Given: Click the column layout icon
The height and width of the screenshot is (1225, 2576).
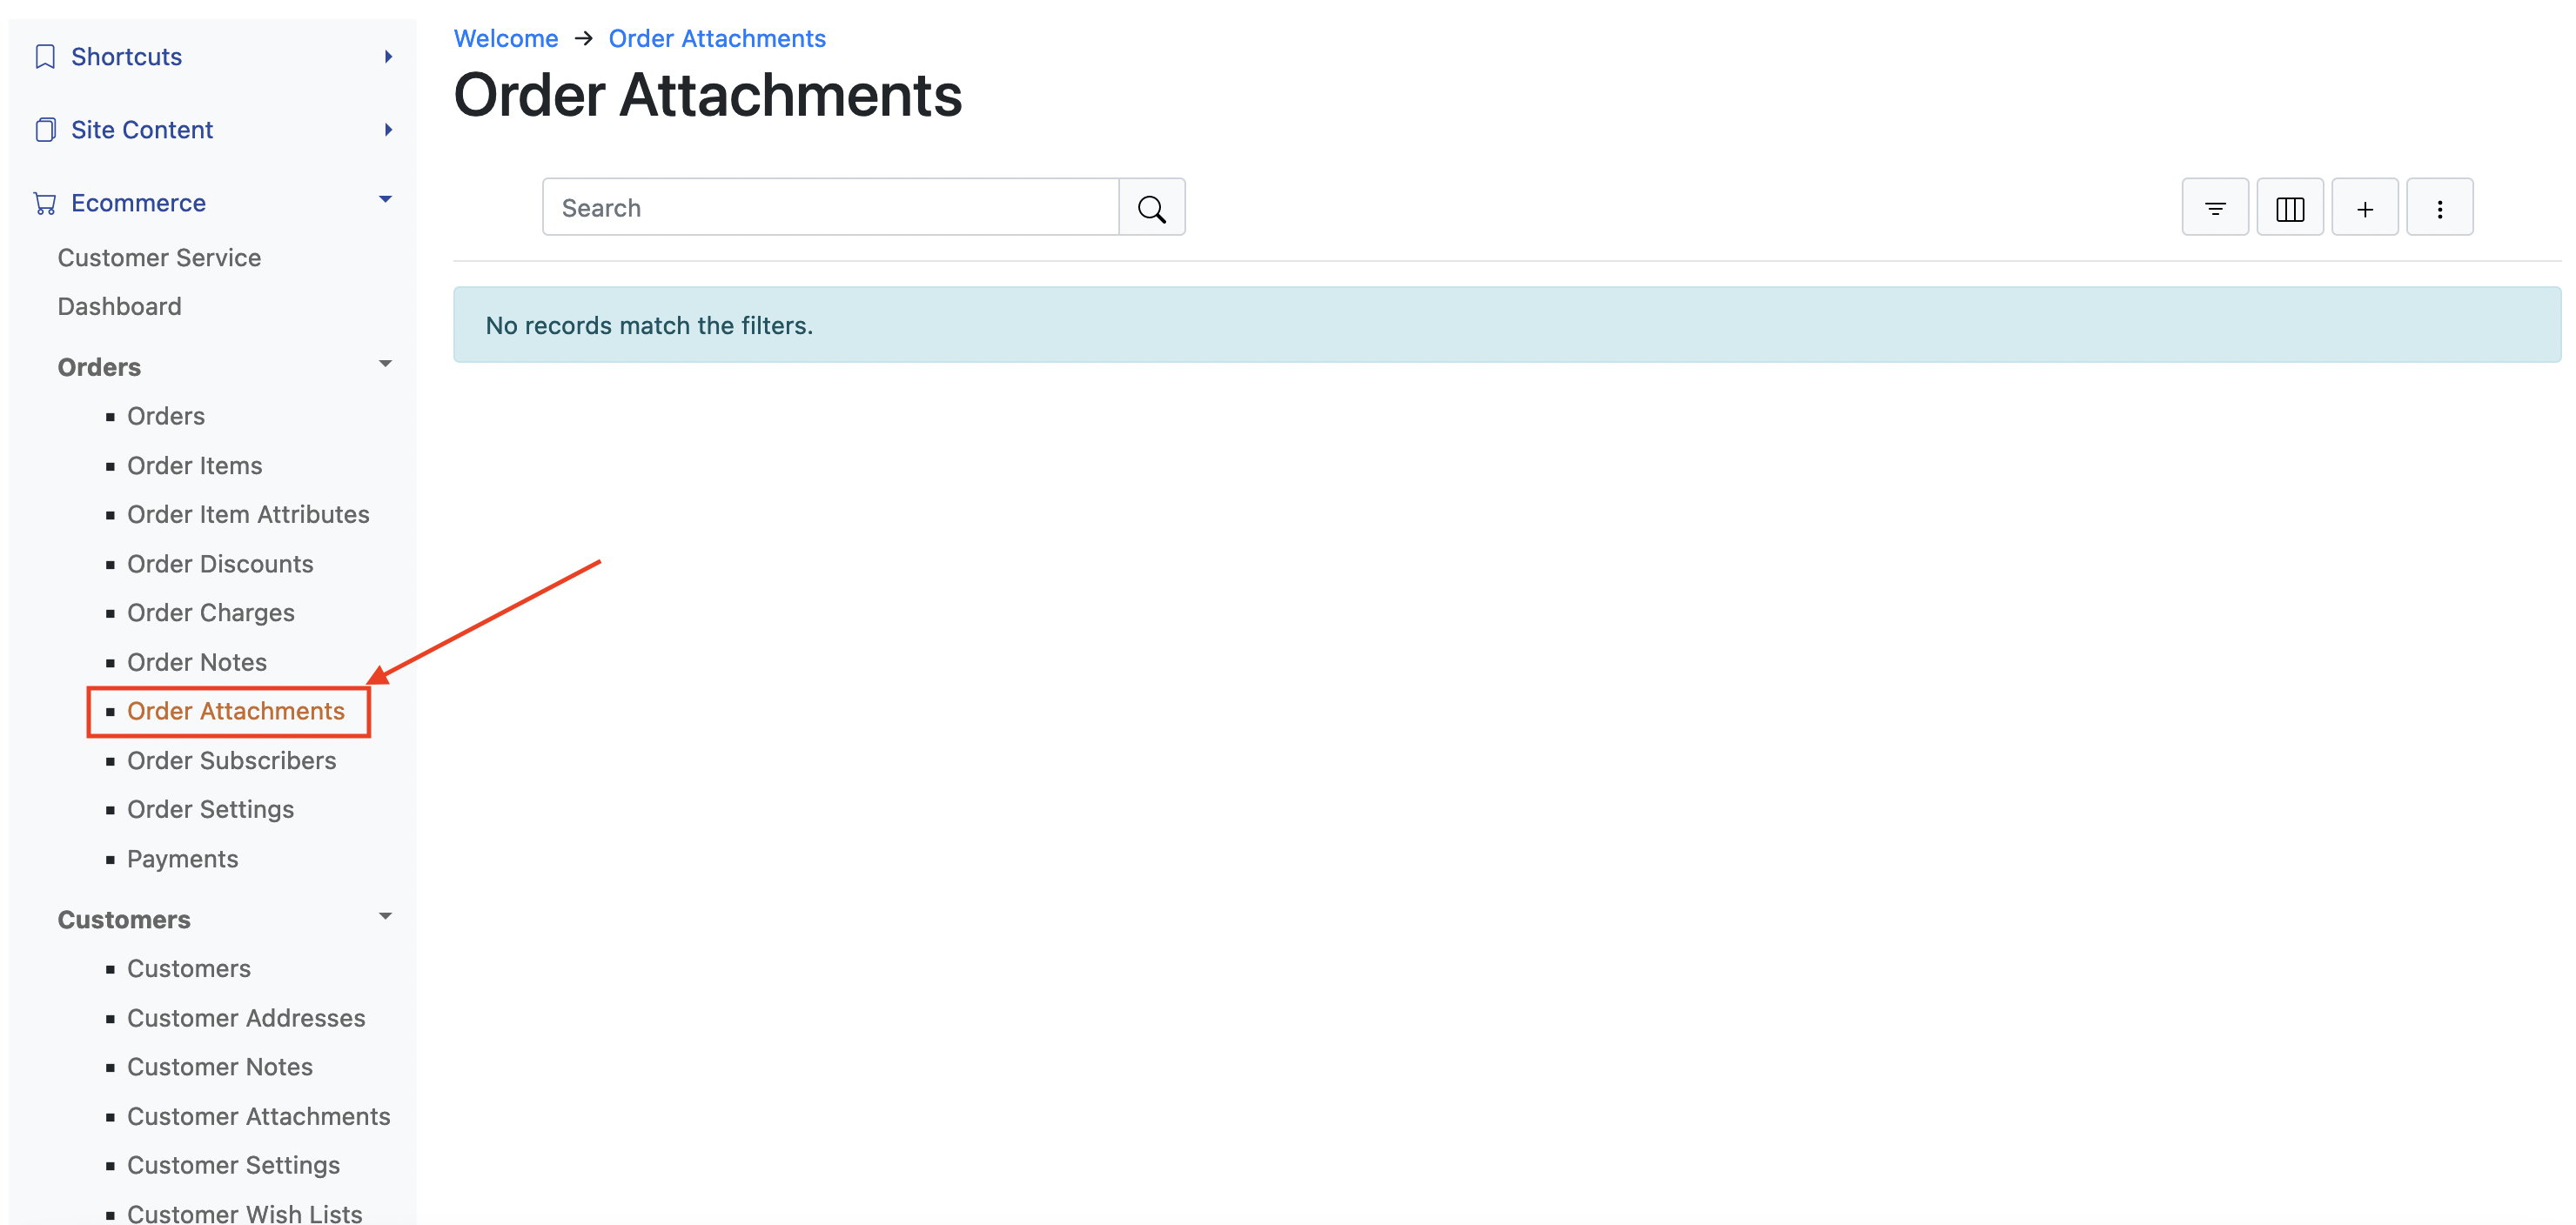Looking at the screenshot, I should tap(2290, 207).
